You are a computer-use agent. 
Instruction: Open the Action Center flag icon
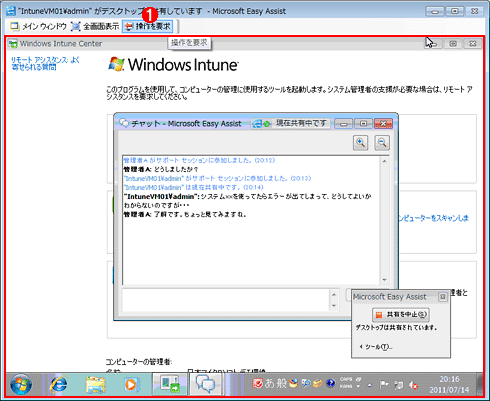pos(384,385)
